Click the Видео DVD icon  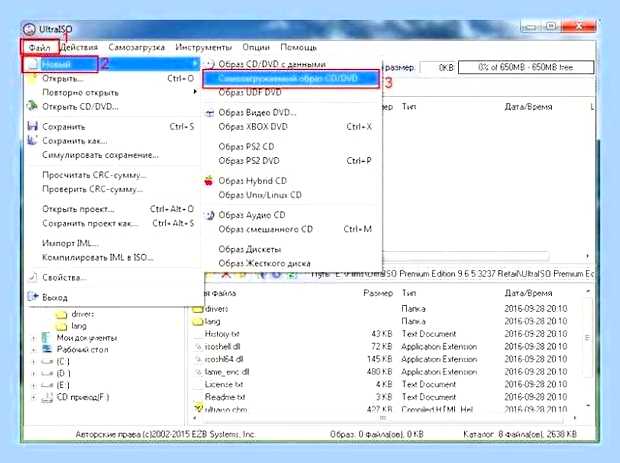click(x=210, y=113)
